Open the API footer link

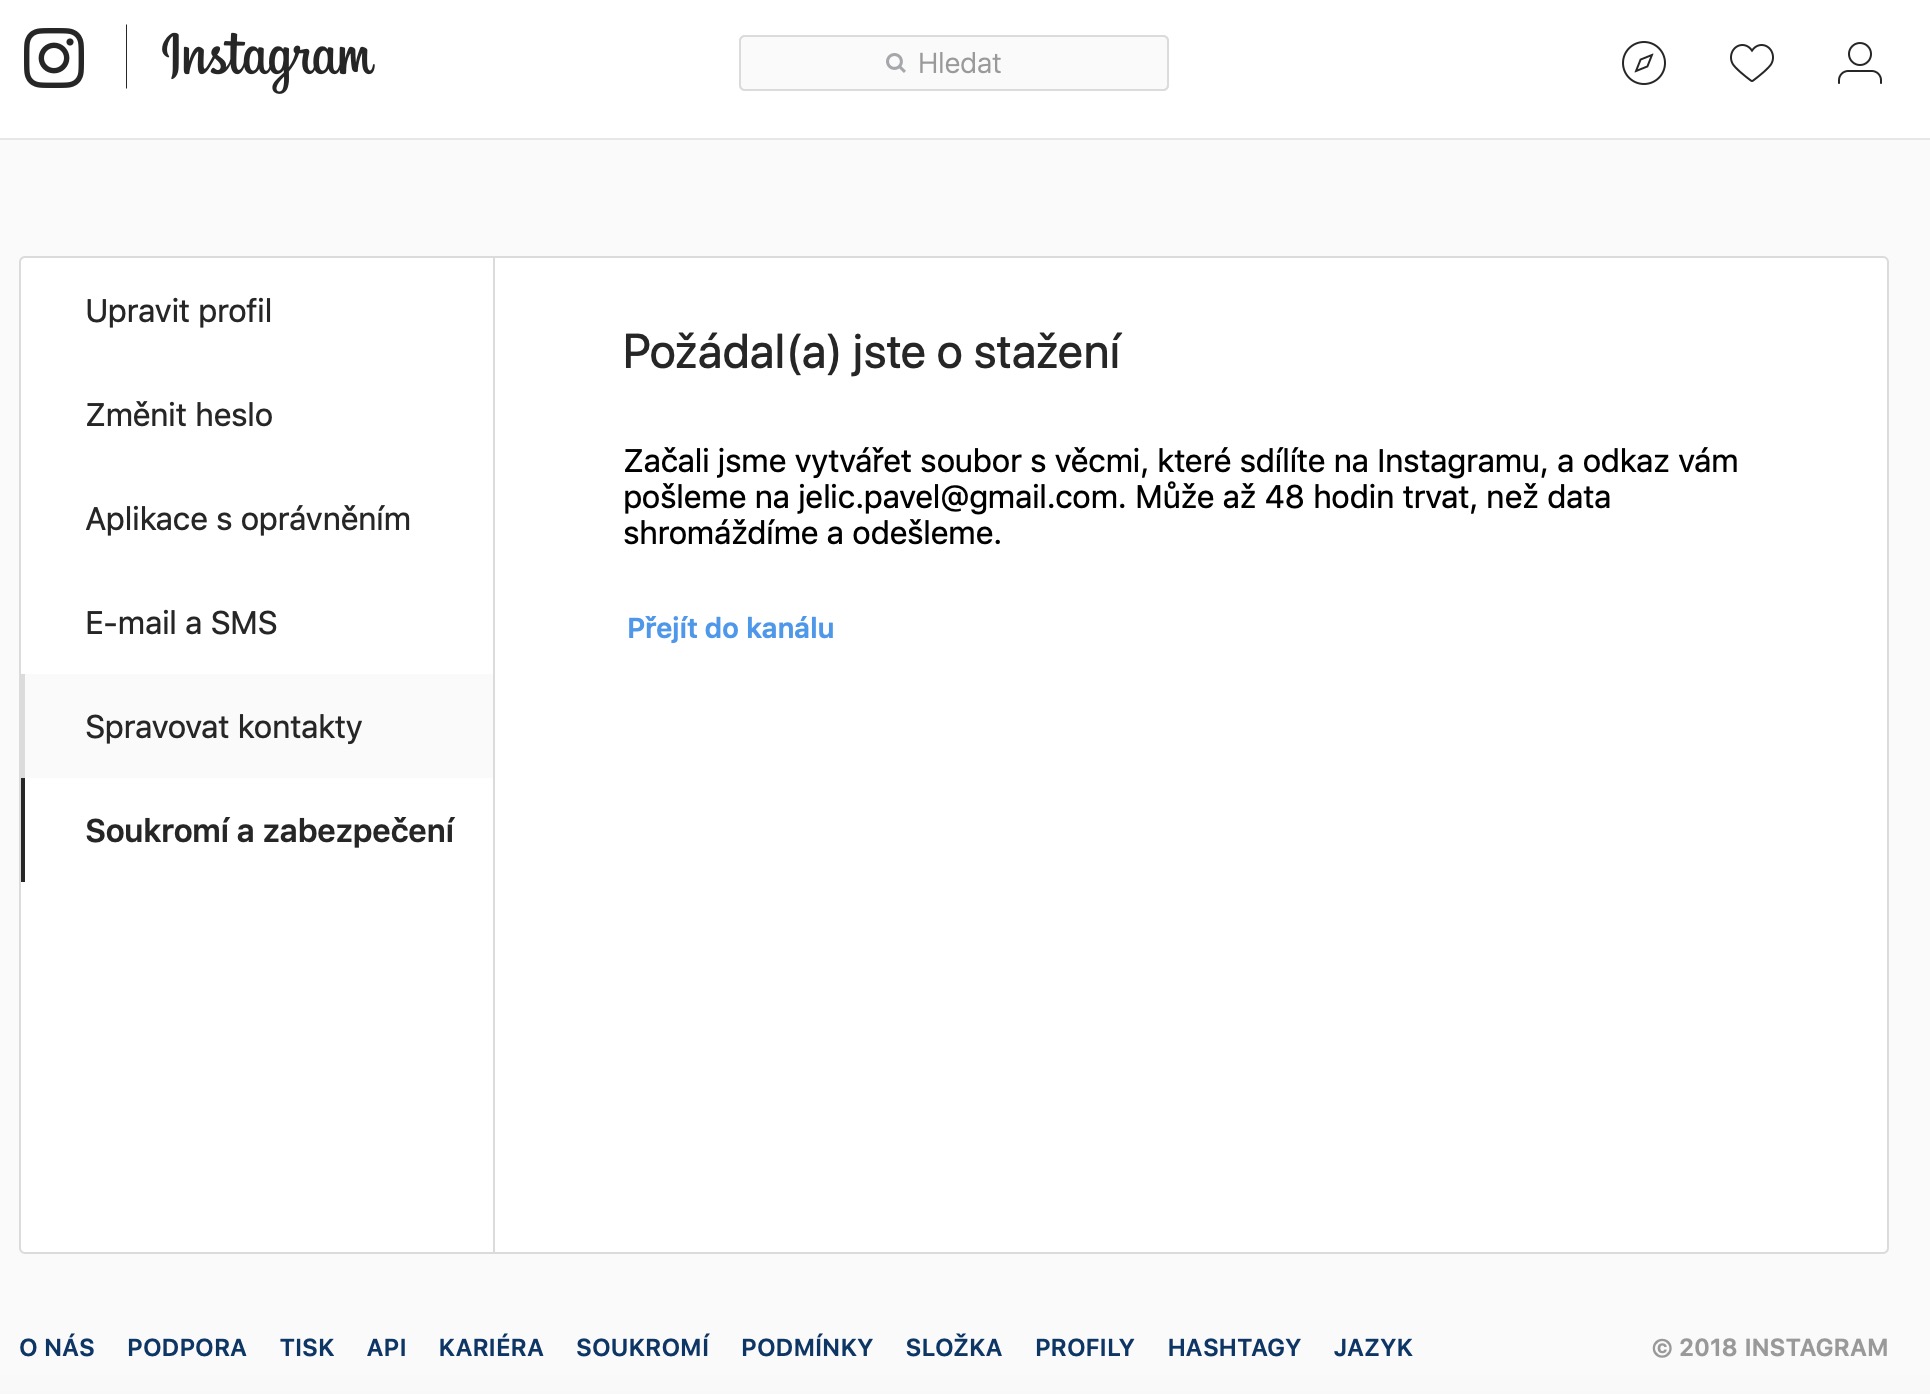386,1347
